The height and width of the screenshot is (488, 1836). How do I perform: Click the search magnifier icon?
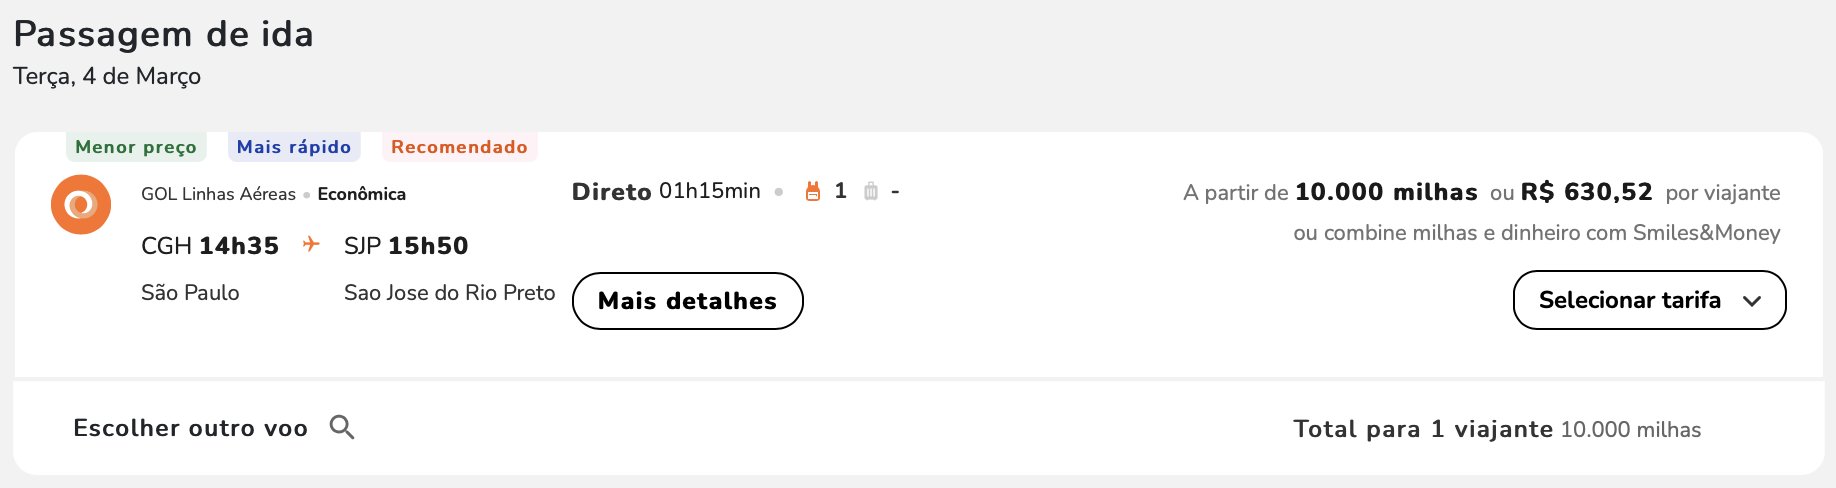342,427
